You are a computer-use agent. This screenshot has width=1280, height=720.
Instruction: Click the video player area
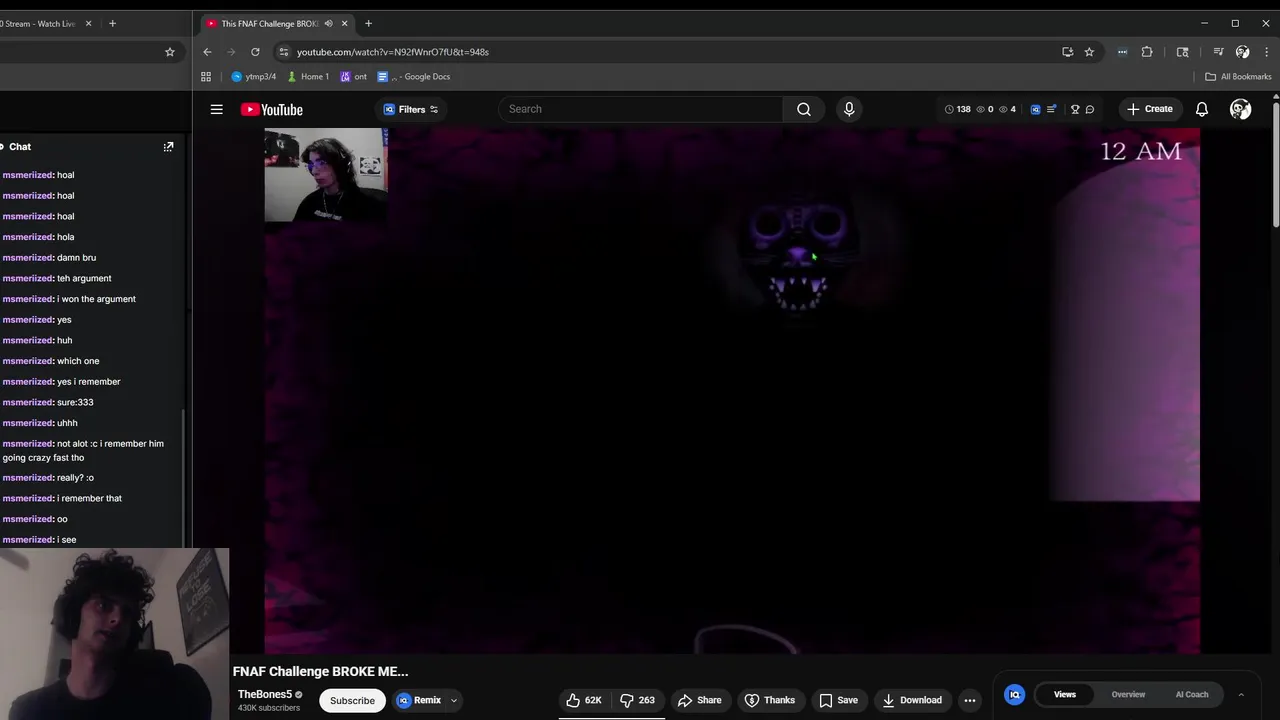[732, 391]
